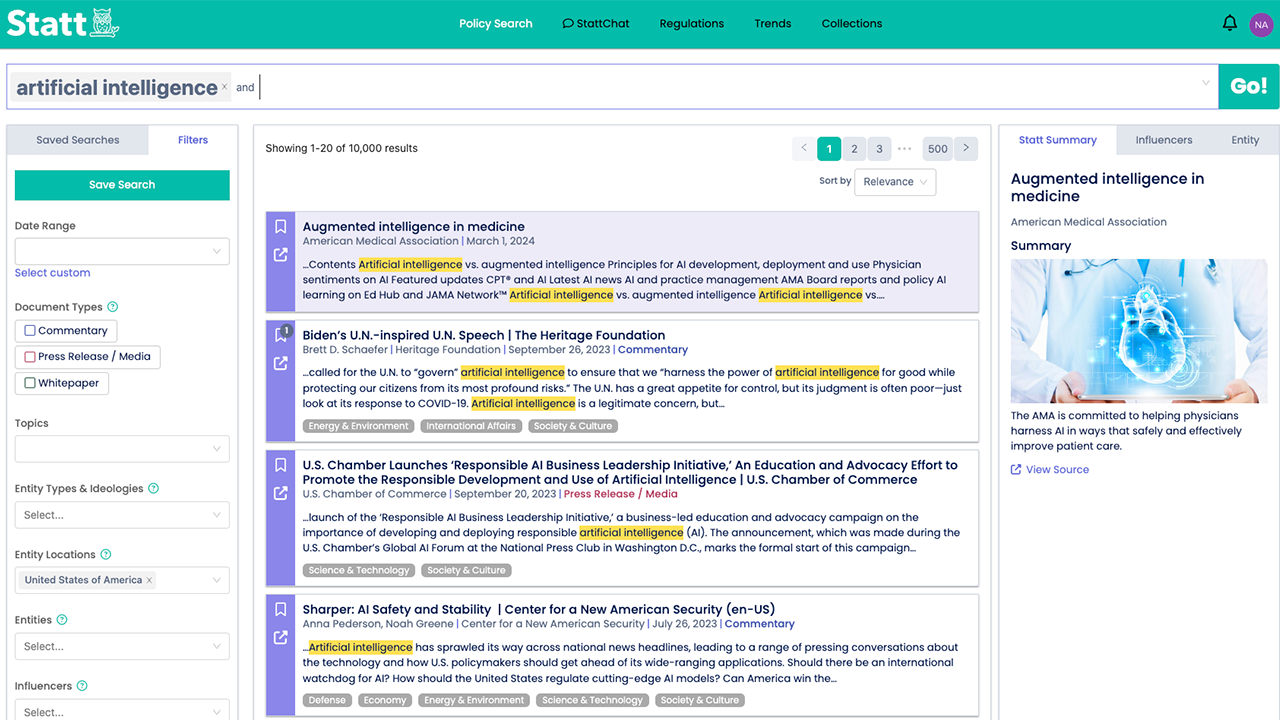1280x720 pixels.
Task: Tick the Whitepaper document type checkbox
Action: click(30, 383)
